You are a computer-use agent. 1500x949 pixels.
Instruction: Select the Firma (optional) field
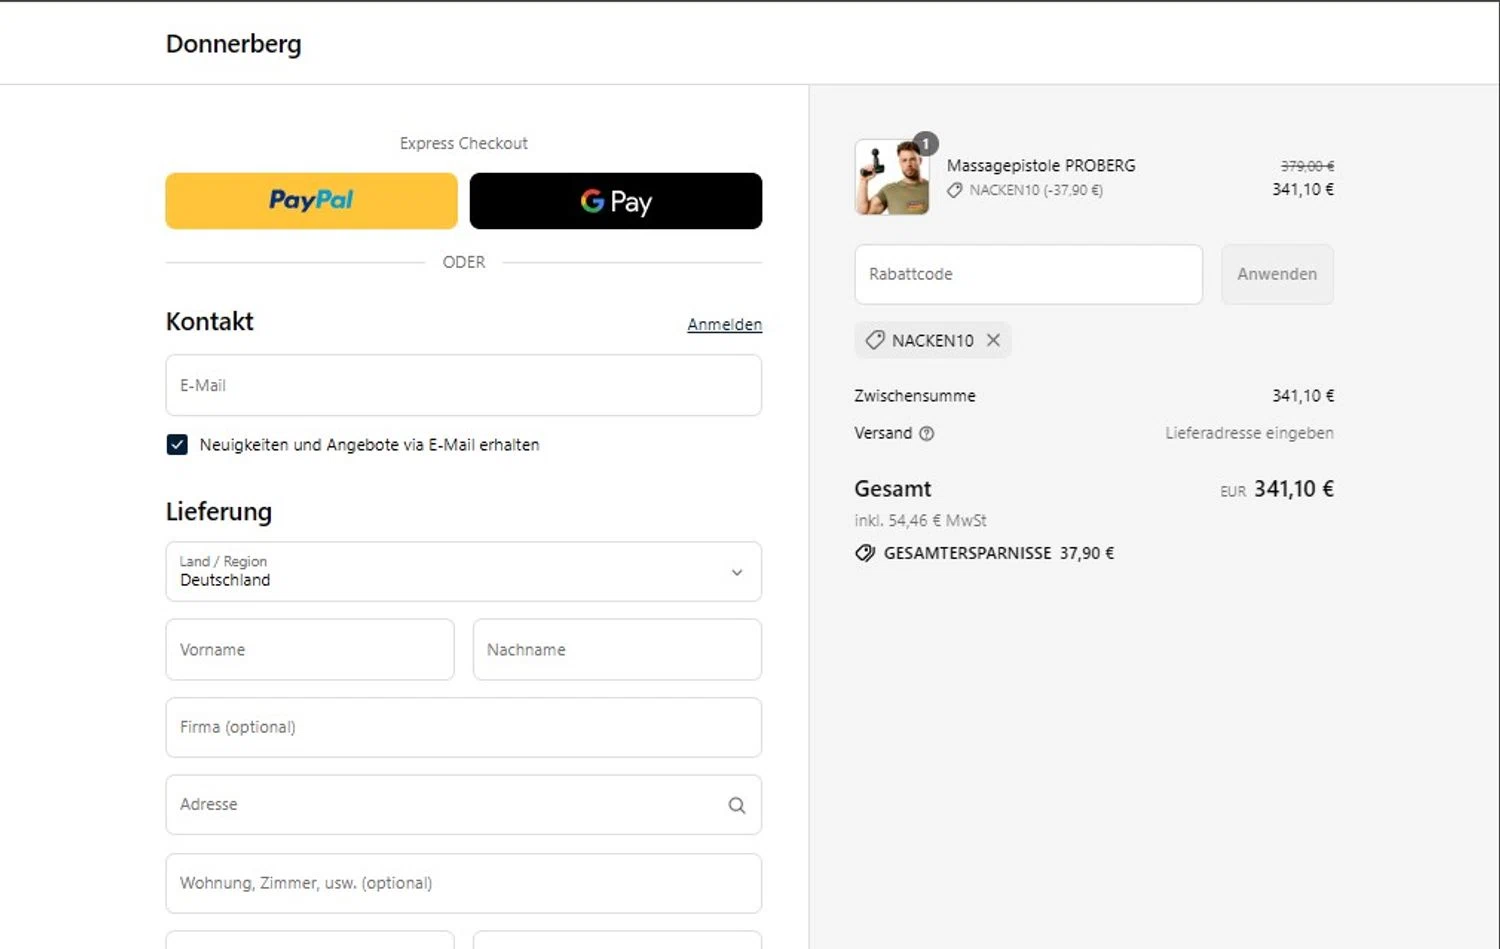pos(464,727)
